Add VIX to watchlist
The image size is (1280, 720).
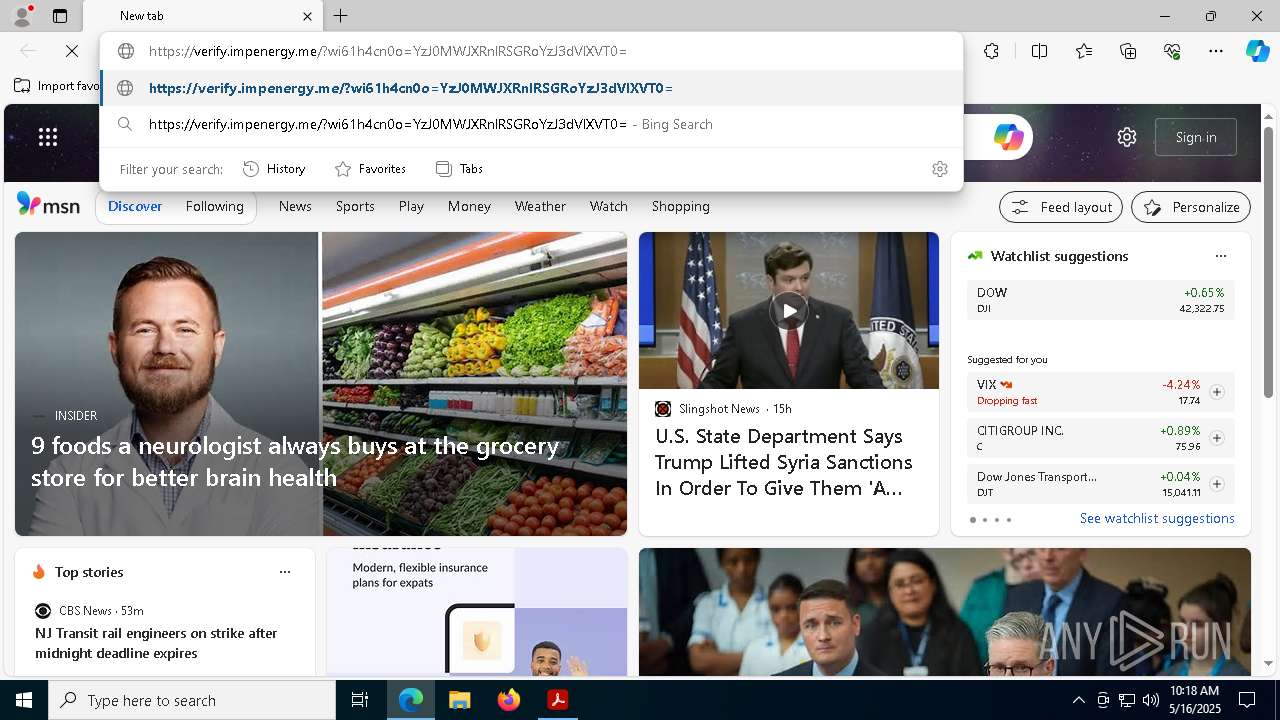(1217, 392)
